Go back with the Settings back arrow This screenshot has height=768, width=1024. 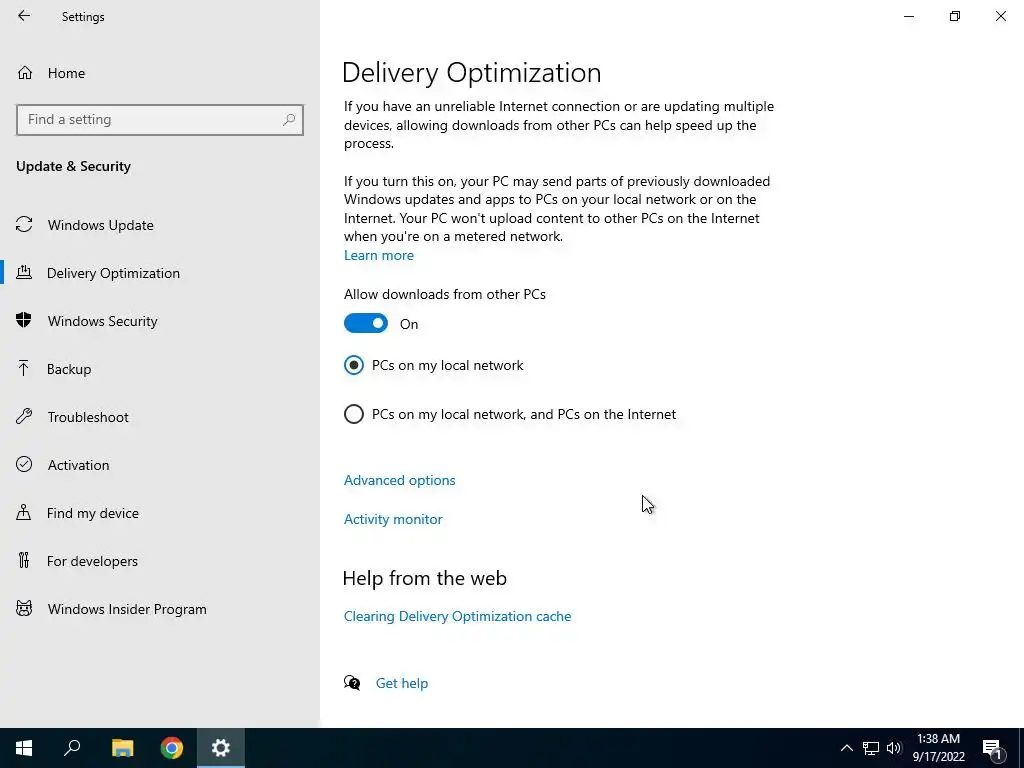click(x=24, y=16)
